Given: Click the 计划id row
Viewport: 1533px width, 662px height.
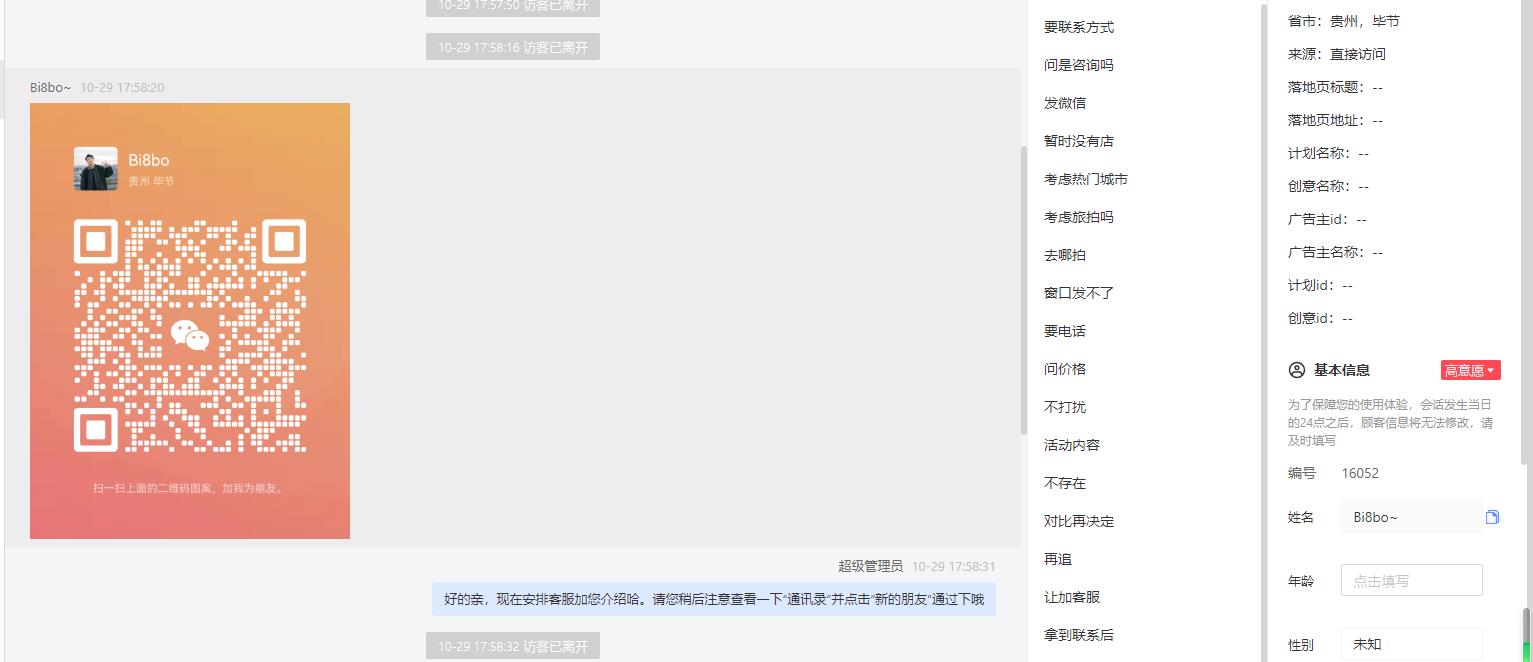Looking at the screenshot, I should [x=1320, y=285].
